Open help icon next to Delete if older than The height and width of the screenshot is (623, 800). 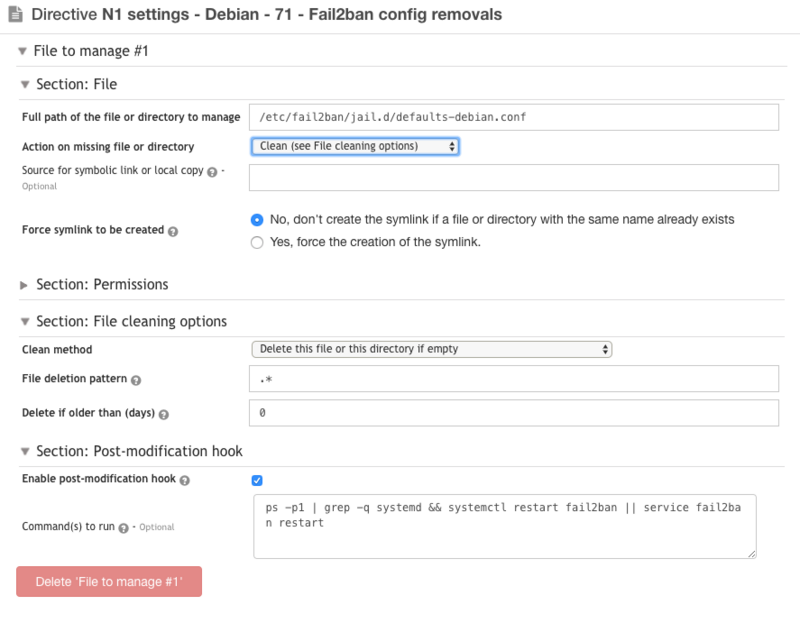pyautogui.click(x=164, y=414)
